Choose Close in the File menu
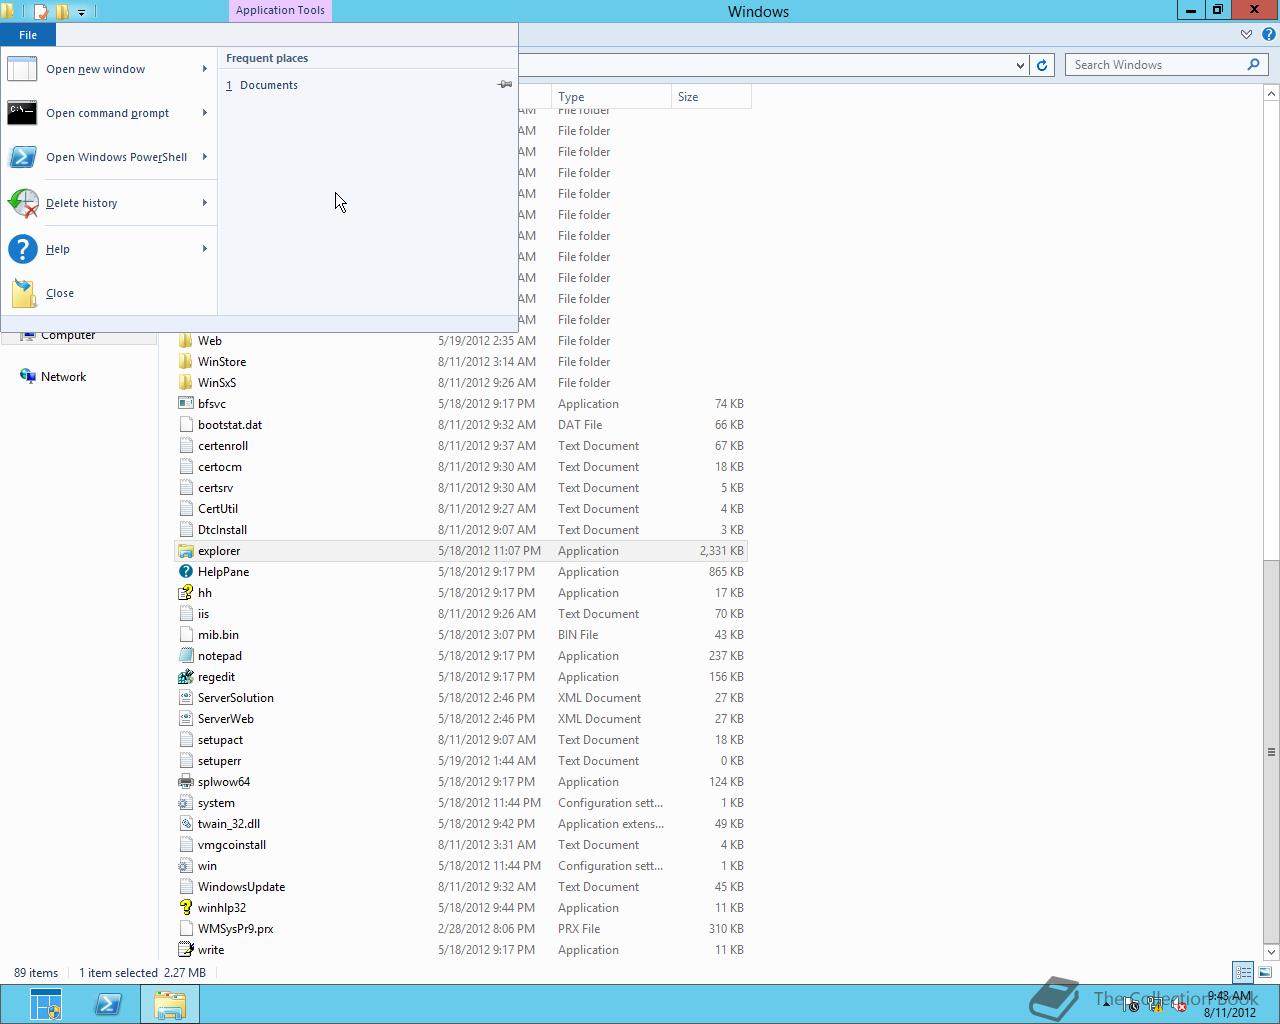This screenshot has width=1280, height=1024. click(x=109, y=293)
